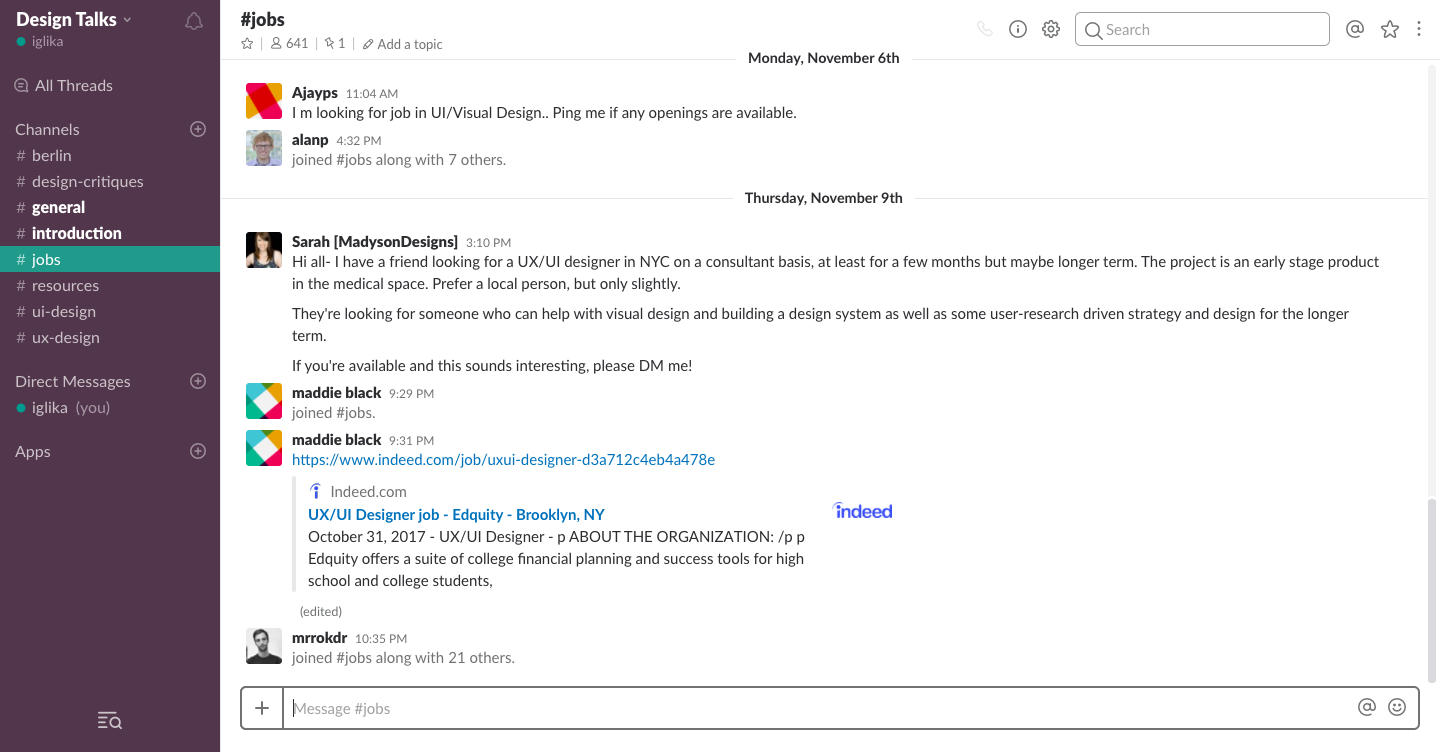Click the alanp username

click(x=310, y=140)
